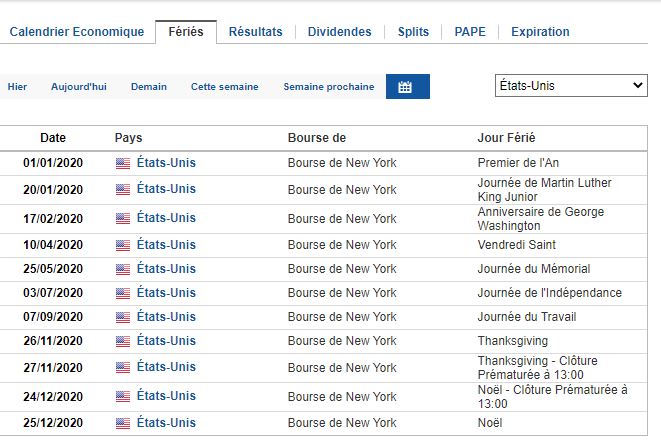The image size is (661, 442).
Task: Click the US flag in Thanksgiving row
Action: coord(123,342)
